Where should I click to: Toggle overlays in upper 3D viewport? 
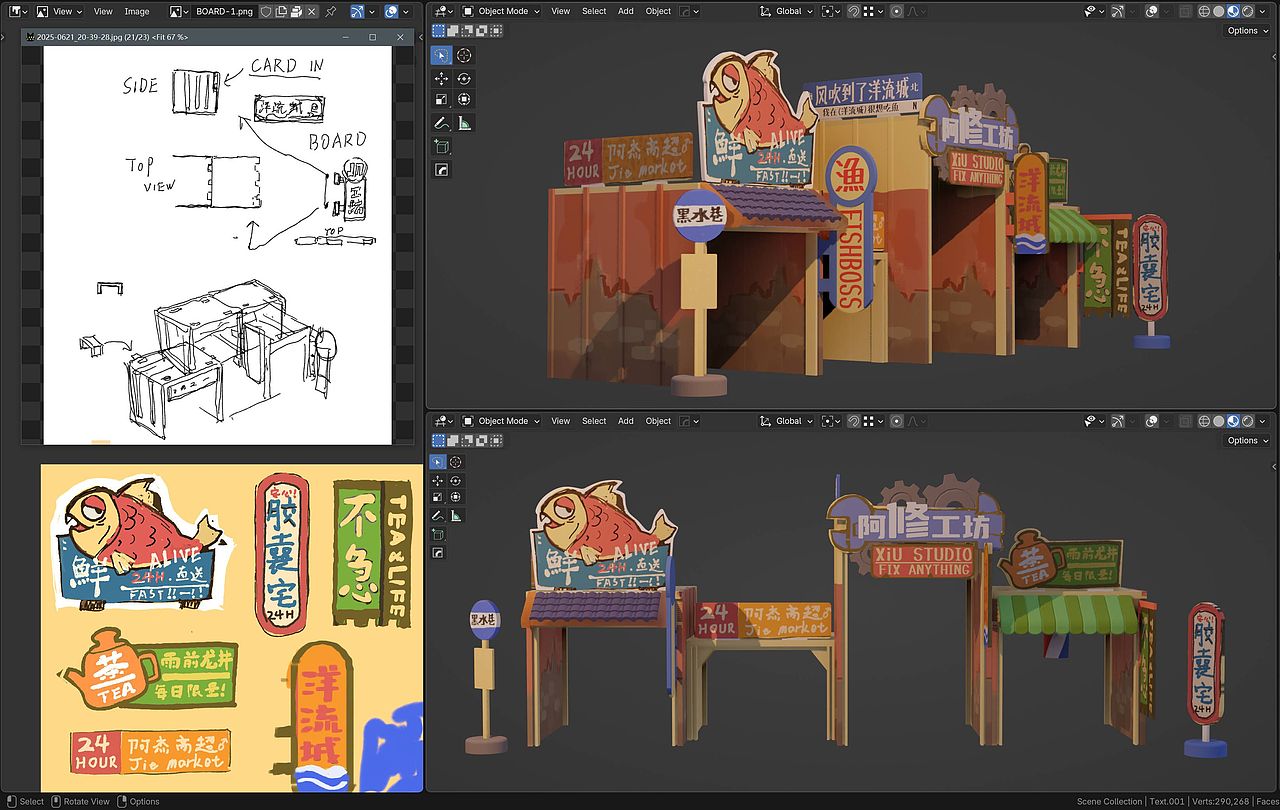click(x=1152, y=11)
